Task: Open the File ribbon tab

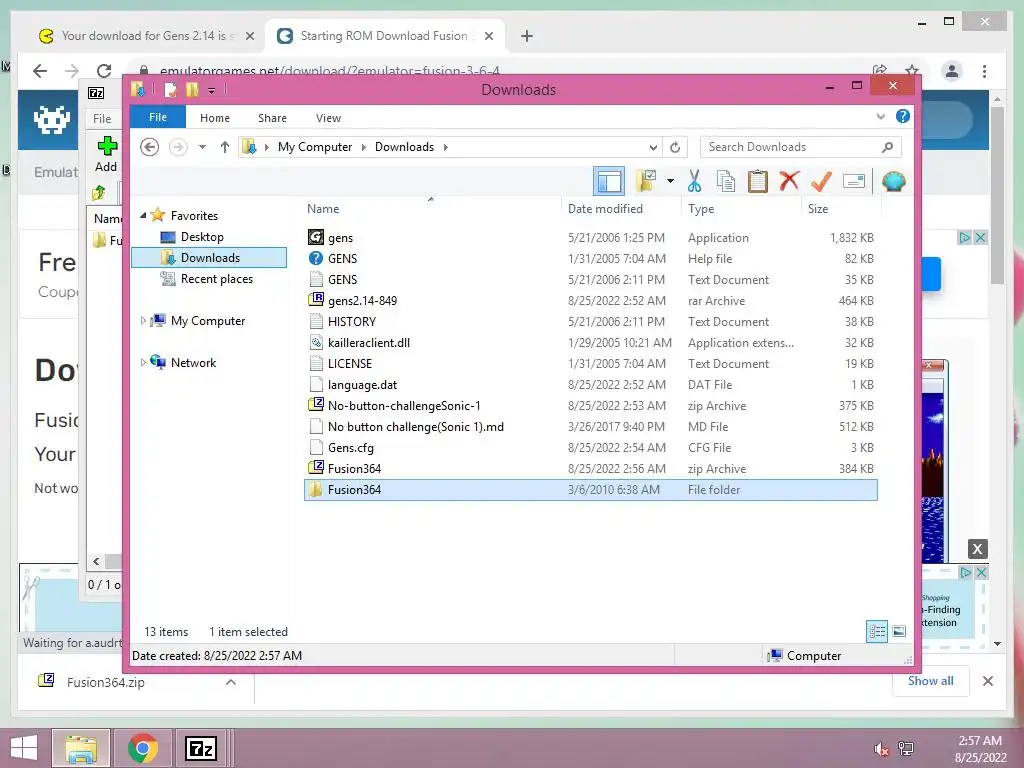Action: (158, 117)
